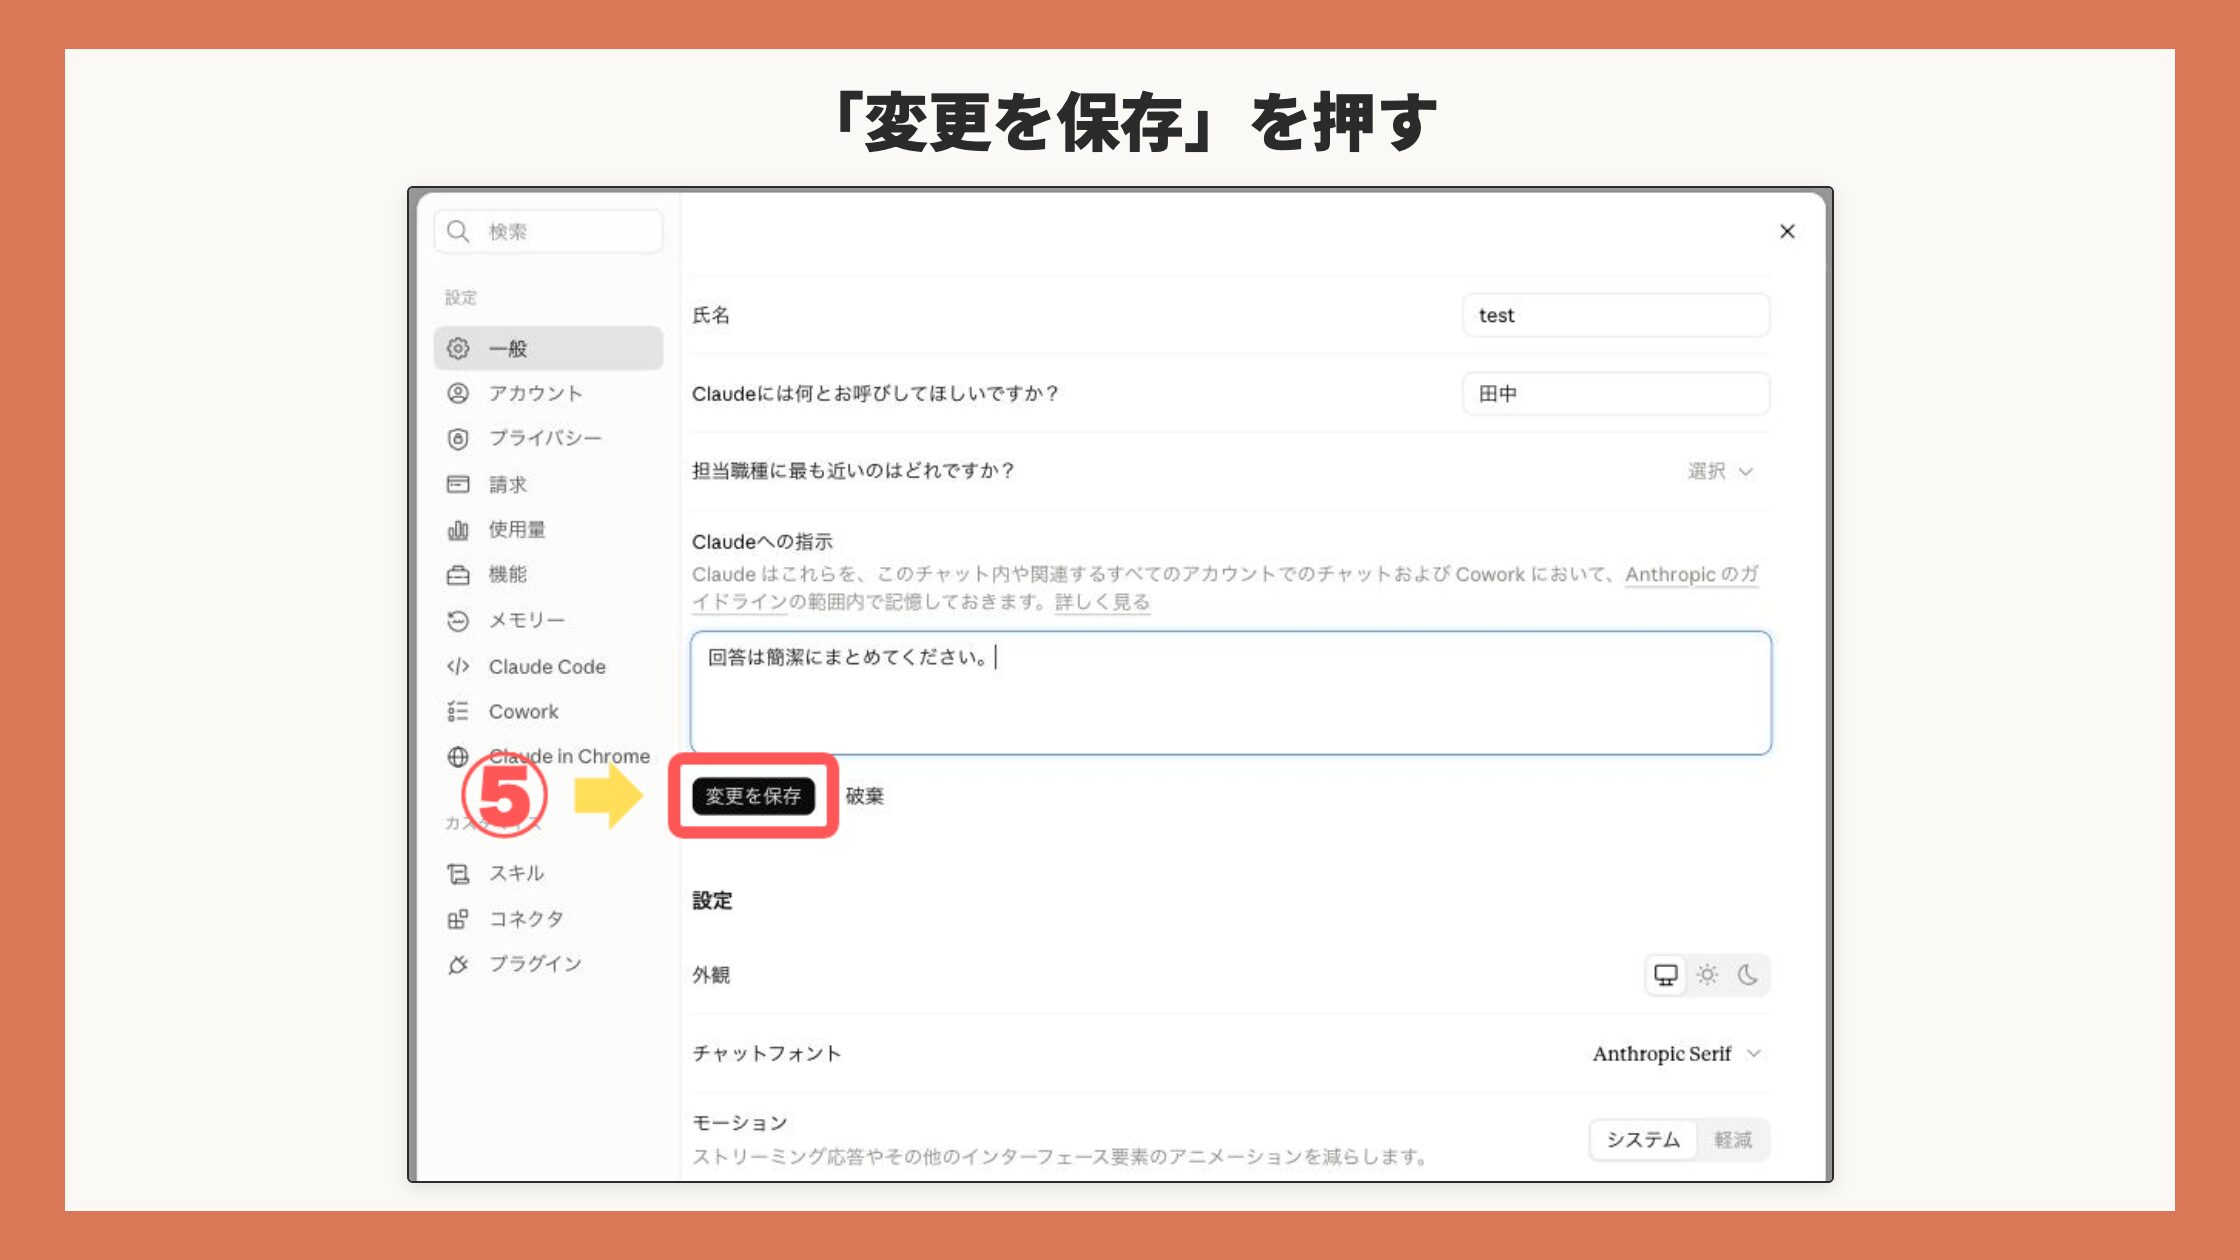Click the Claudeへの指示 text area
The height and width of the screenshot is (1260, 2240).
[x=1230, y=693]
